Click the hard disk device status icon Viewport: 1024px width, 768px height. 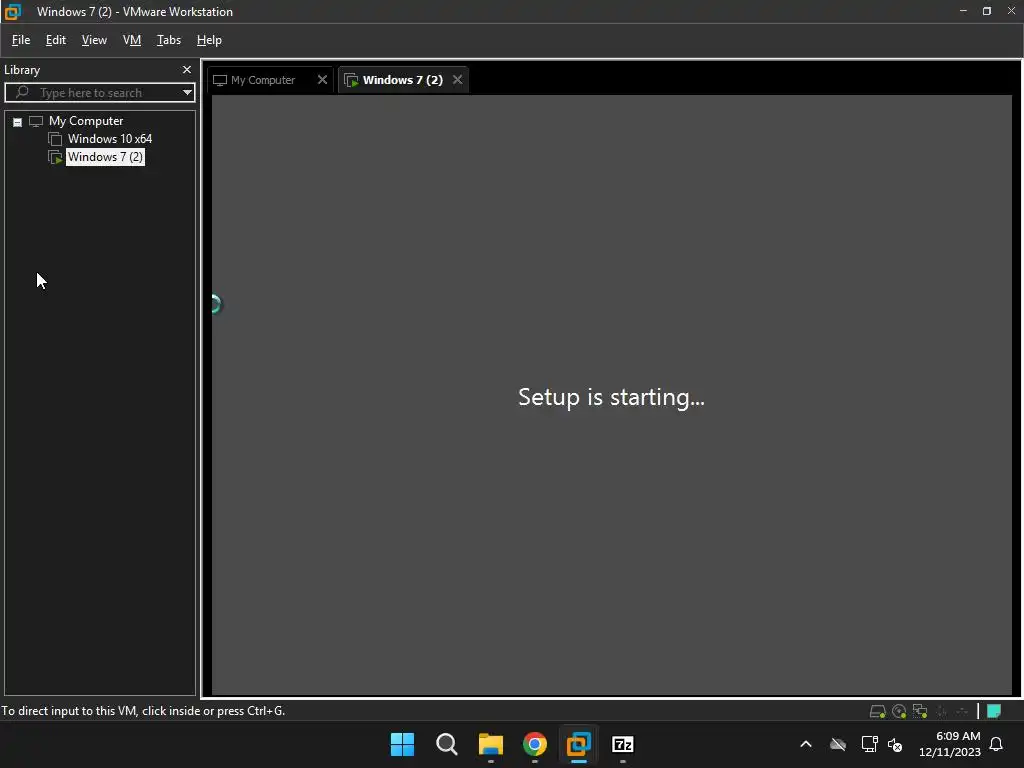coord(878,711)
